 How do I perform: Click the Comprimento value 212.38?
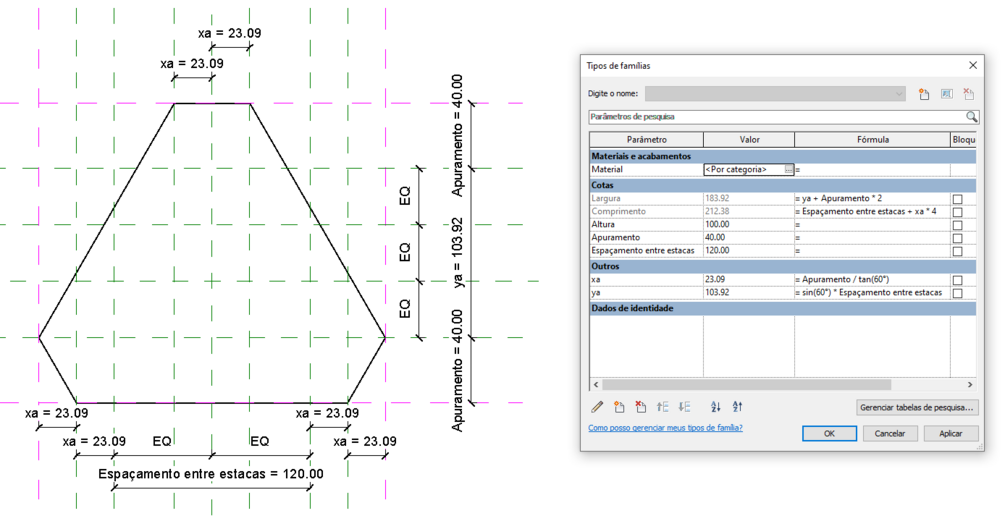(x=749, y=211)
